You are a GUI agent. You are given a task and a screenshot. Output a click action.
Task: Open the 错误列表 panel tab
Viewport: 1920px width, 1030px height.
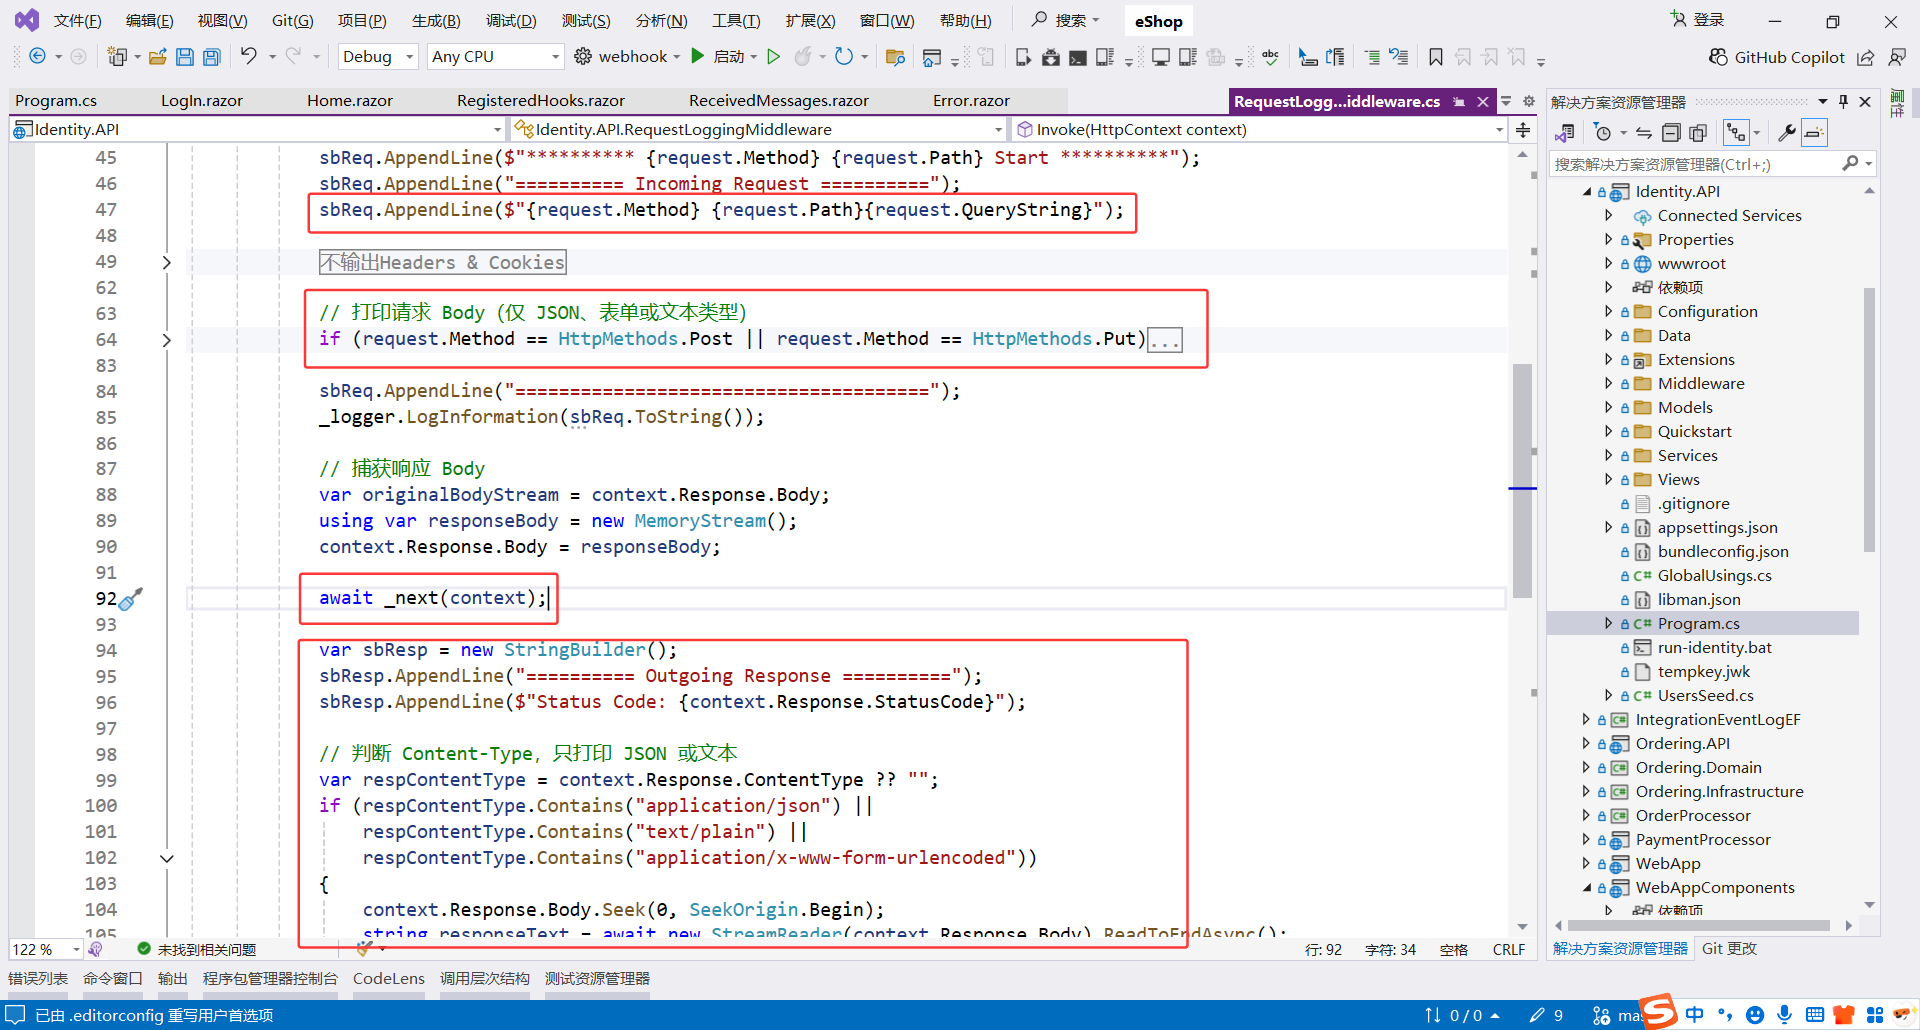[38, 979]
